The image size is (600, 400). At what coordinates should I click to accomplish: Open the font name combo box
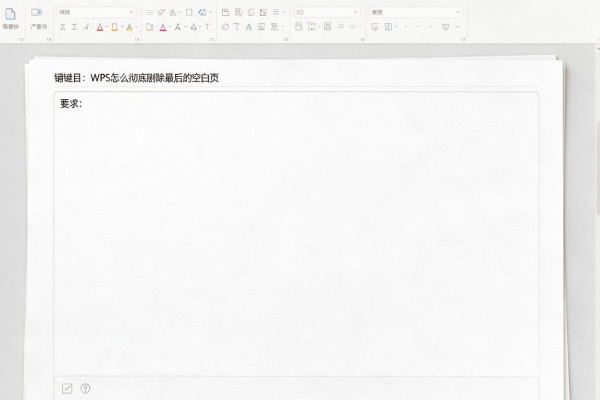(96, 12)
